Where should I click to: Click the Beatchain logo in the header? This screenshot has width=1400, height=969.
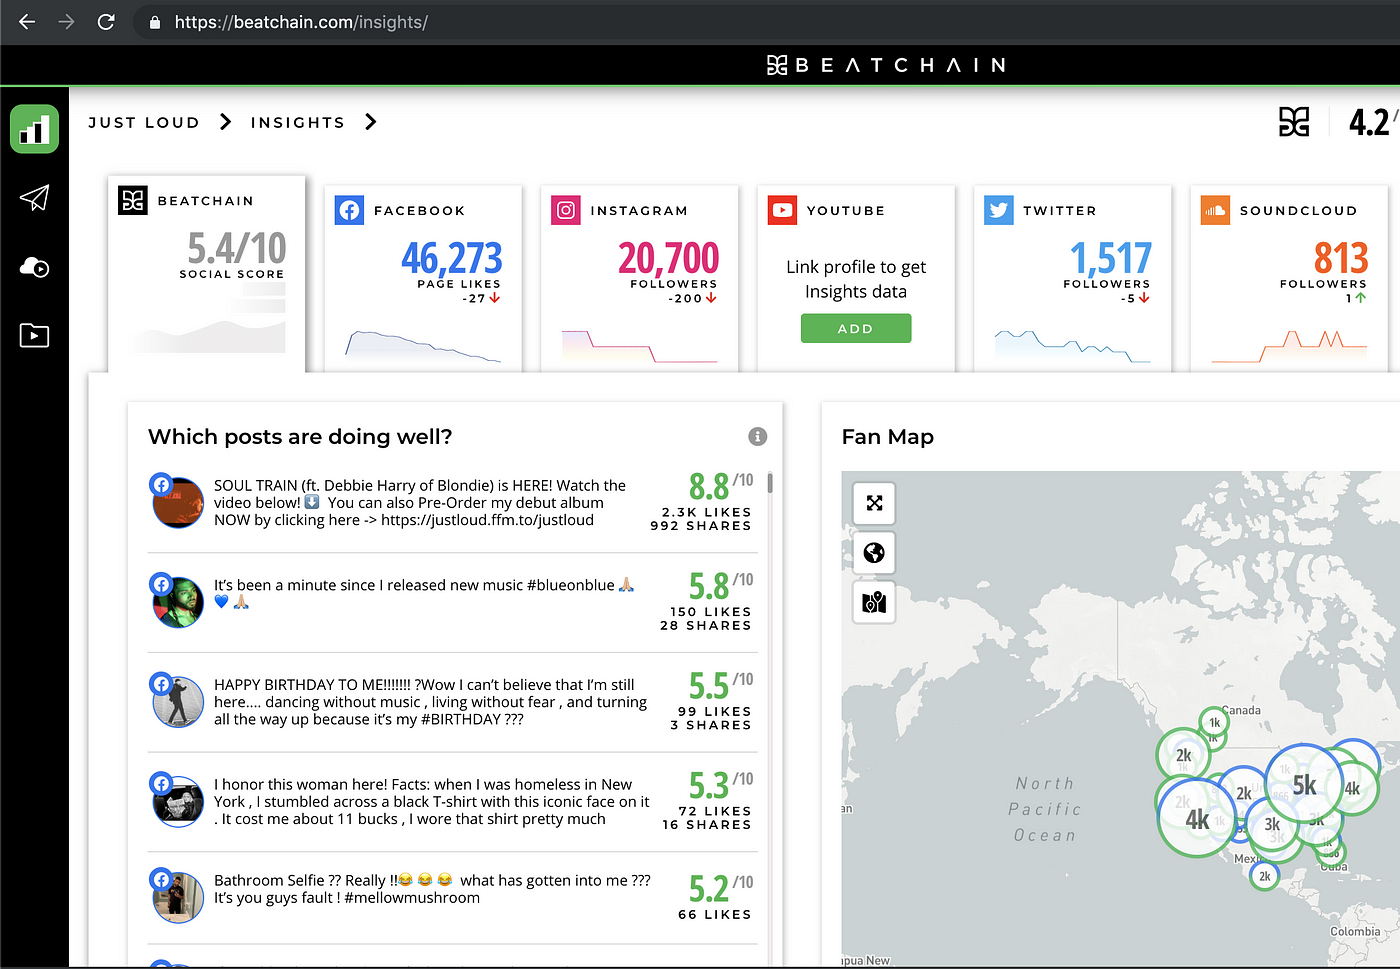click(x=886, y=65)
